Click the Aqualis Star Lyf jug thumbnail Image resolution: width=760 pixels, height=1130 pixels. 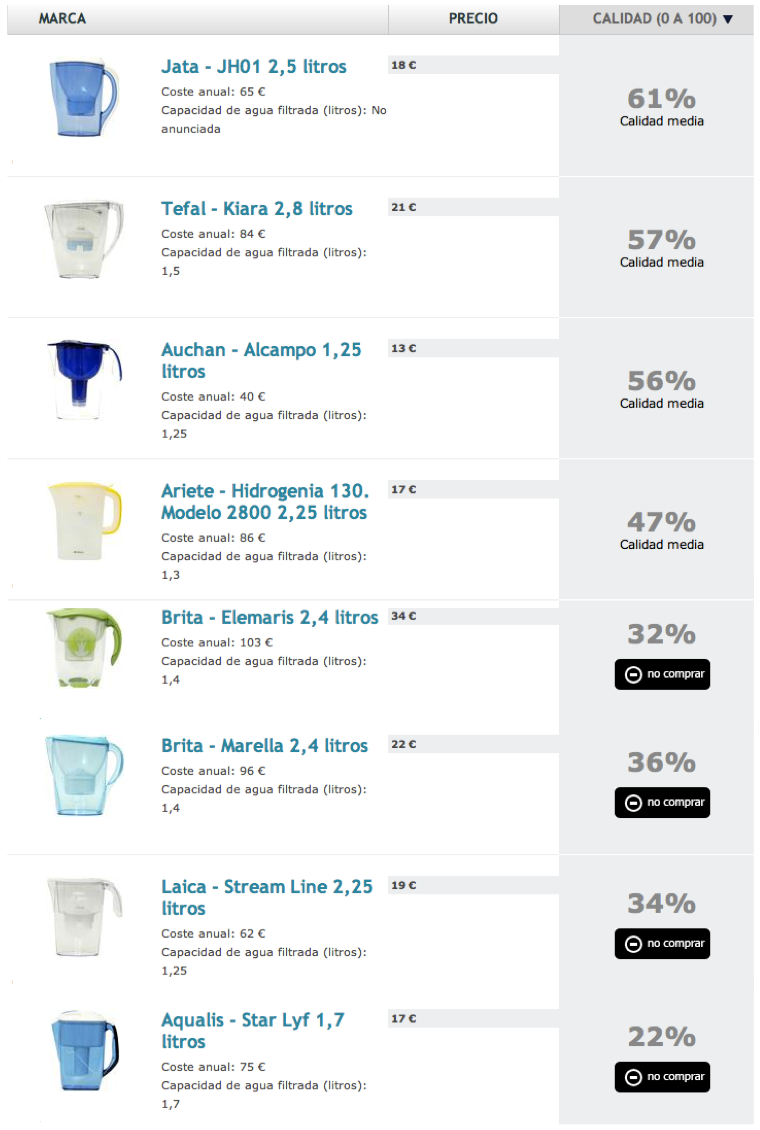click(84, 1050)
